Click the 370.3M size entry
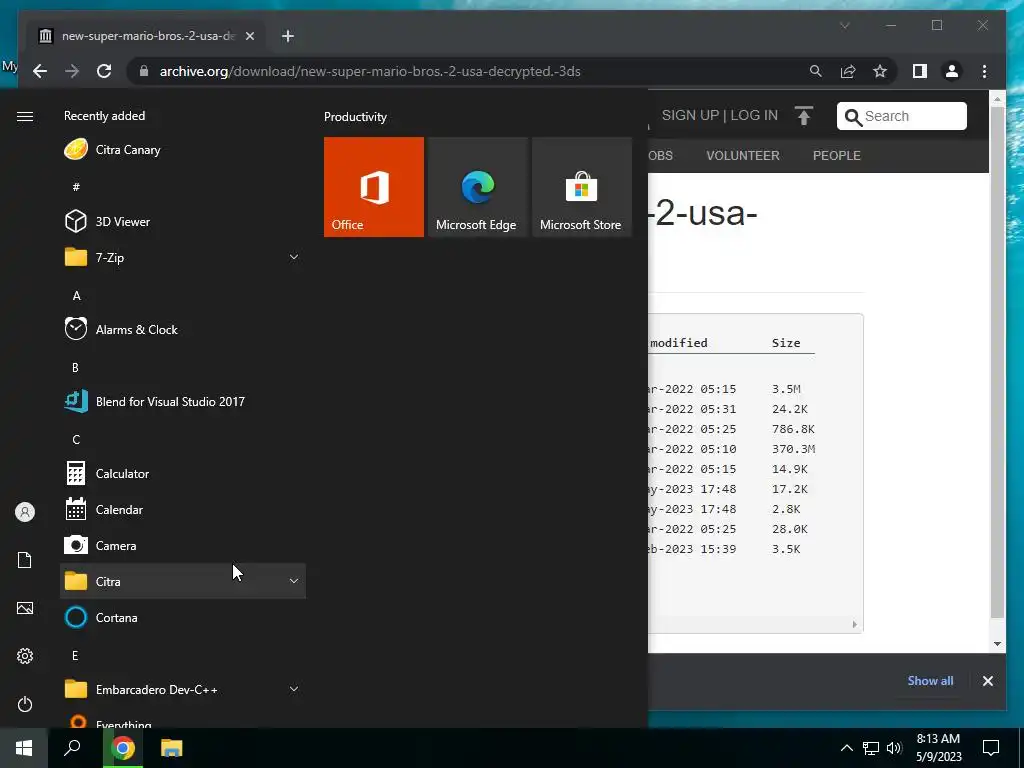1024x768 pixels. click(x=793, y=449)
